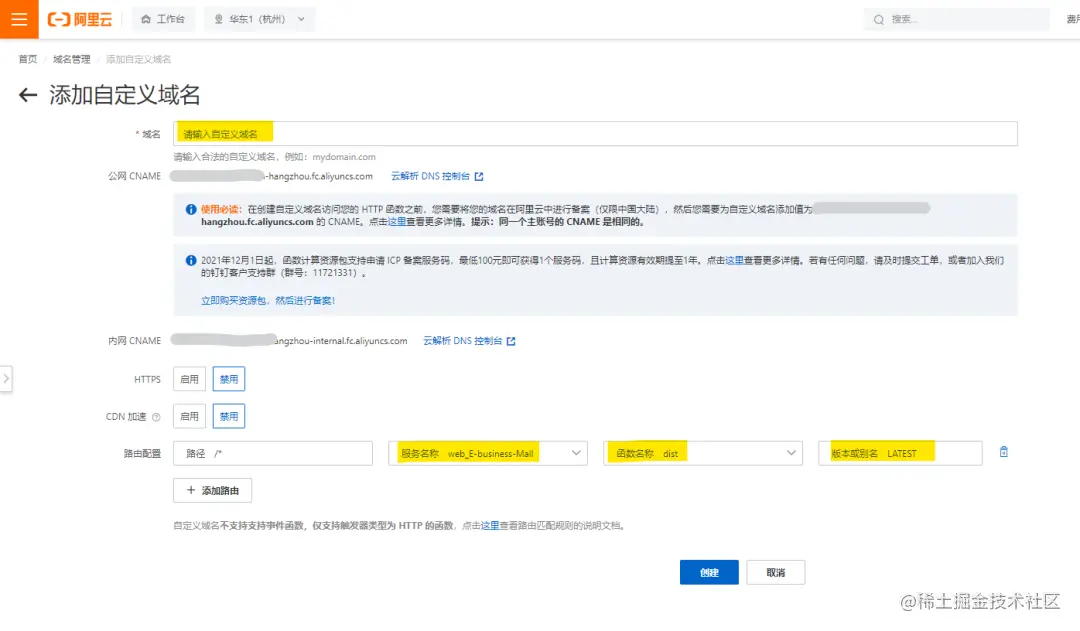Go to 域名管理 breadcrumb

point(72,59)
